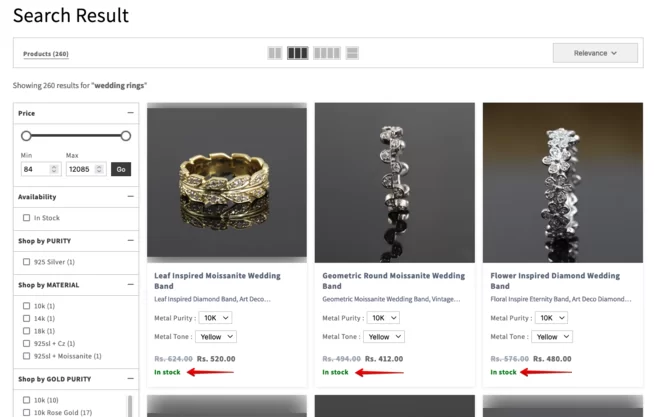Check the 10k (10) gold purity filter

pos(27,400)
